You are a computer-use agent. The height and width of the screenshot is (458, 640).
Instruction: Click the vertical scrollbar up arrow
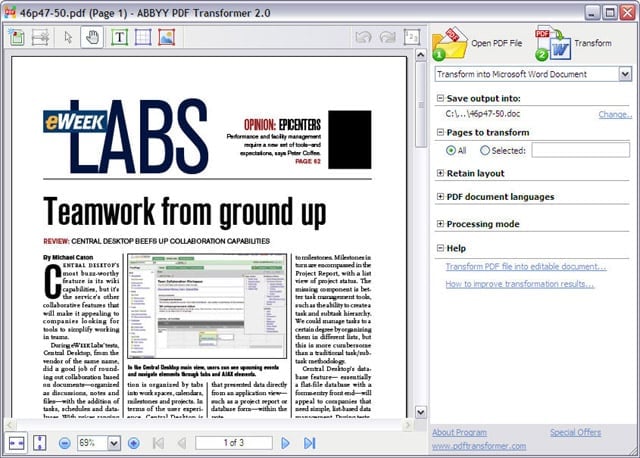420,55
